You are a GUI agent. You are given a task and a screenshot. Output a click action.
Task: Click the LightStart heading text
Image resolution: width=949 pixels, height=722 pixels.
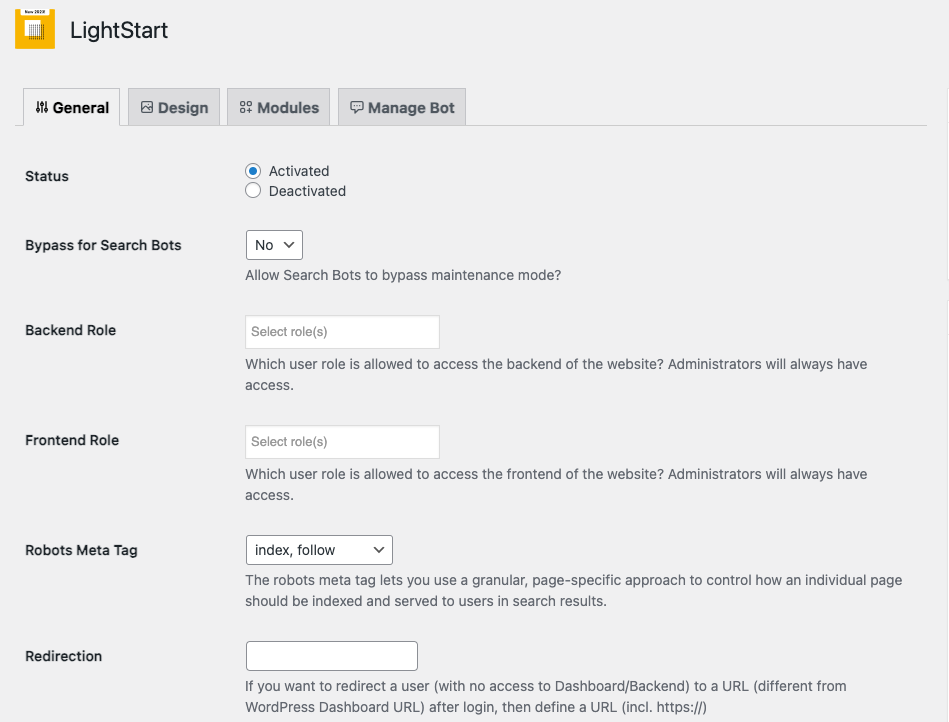(119, 30)
